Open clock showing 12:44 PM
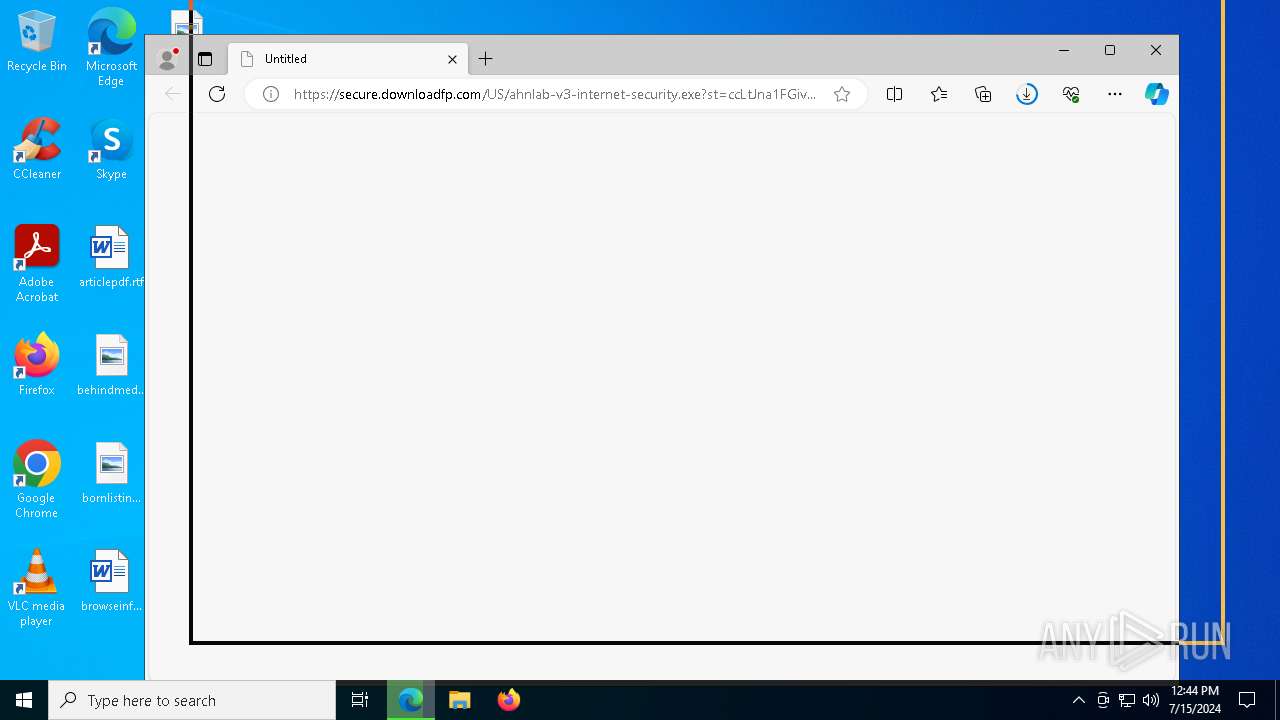Viewport: 1280px width, 720px height. tap(1194, 700)
